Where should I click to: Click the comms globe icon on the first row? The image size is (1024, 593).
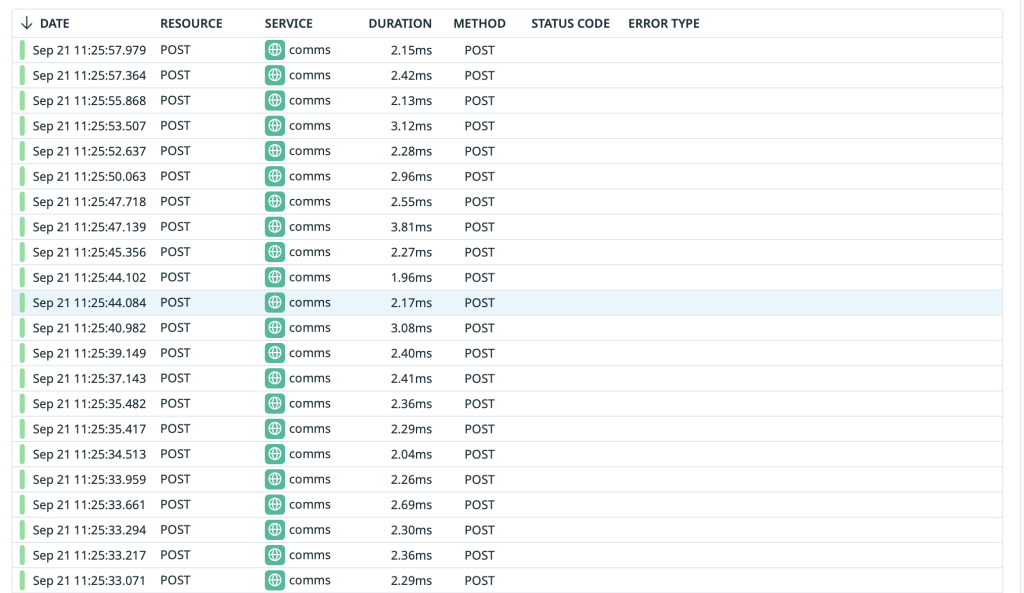coord(274,50)
